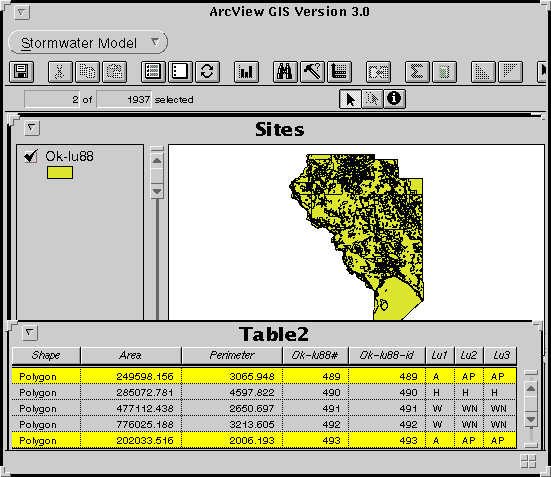
Task: Click the Save project floppy disk icon
Action: click(21, 72)
